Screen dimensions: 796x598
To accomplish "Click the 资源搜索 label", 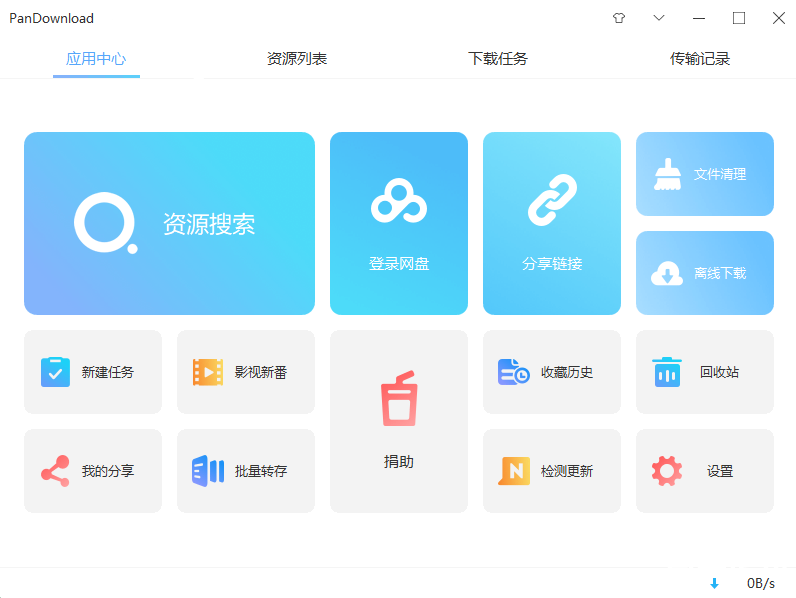I will click(209, 224).
